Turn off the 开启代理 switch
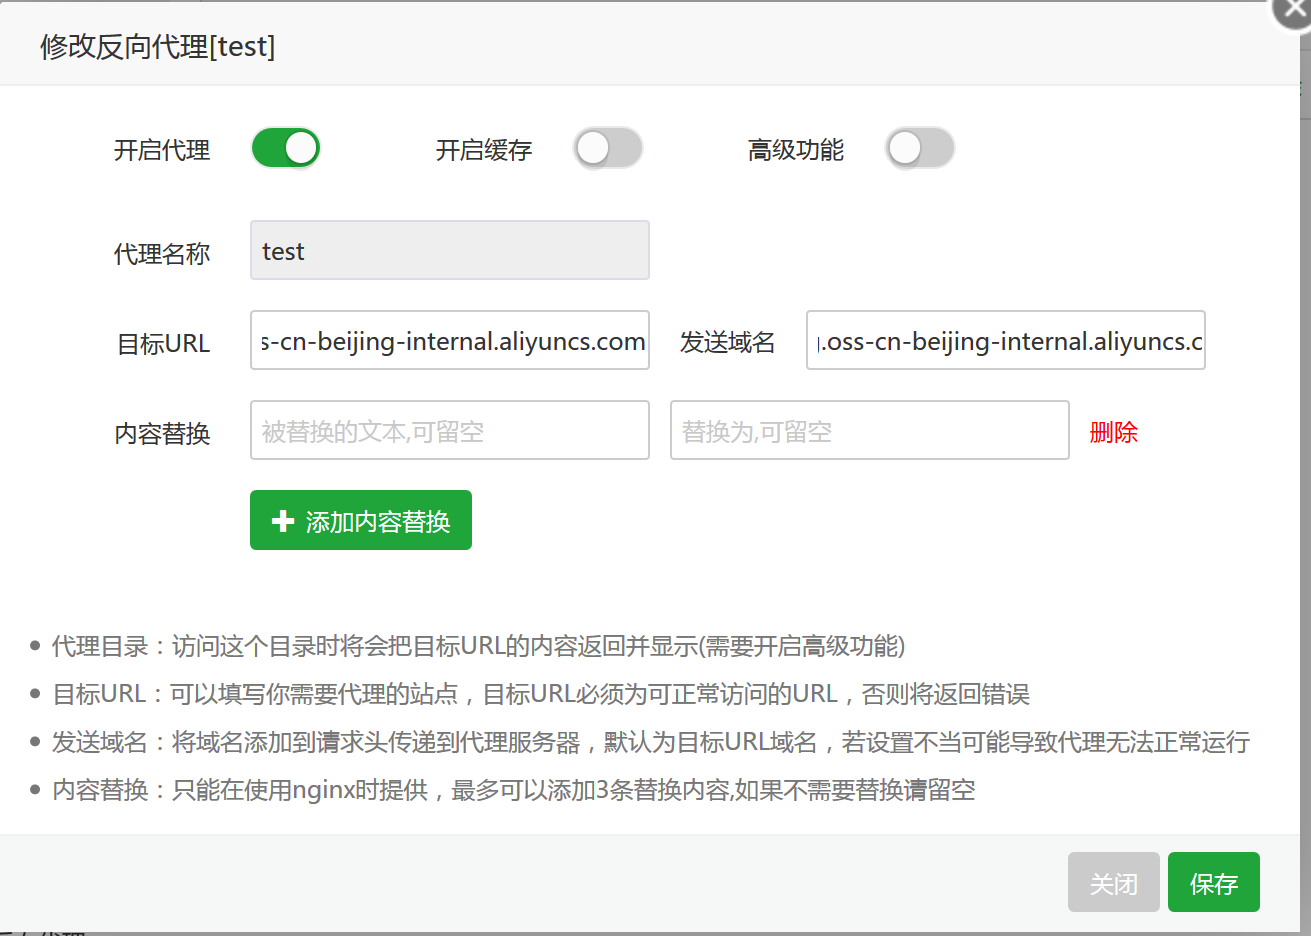Screen dimensions: 1311x936 point(286,149)
